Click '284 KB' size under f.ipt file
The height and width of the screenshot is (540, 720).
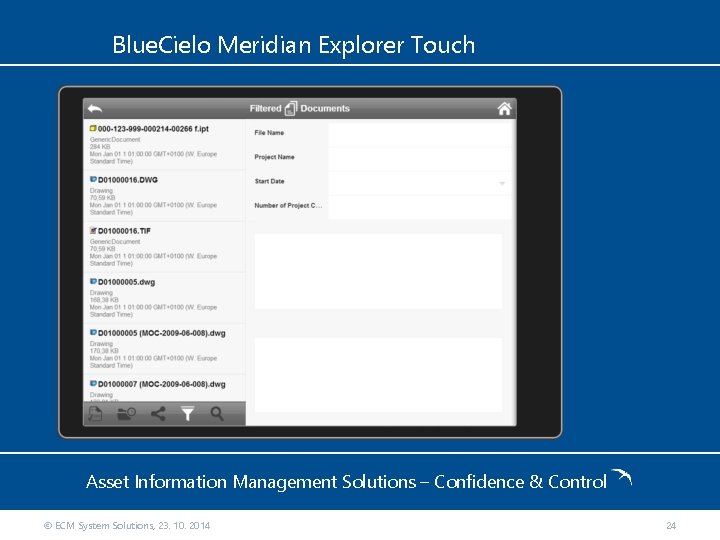pyautogui.click(x=100, y=147)
